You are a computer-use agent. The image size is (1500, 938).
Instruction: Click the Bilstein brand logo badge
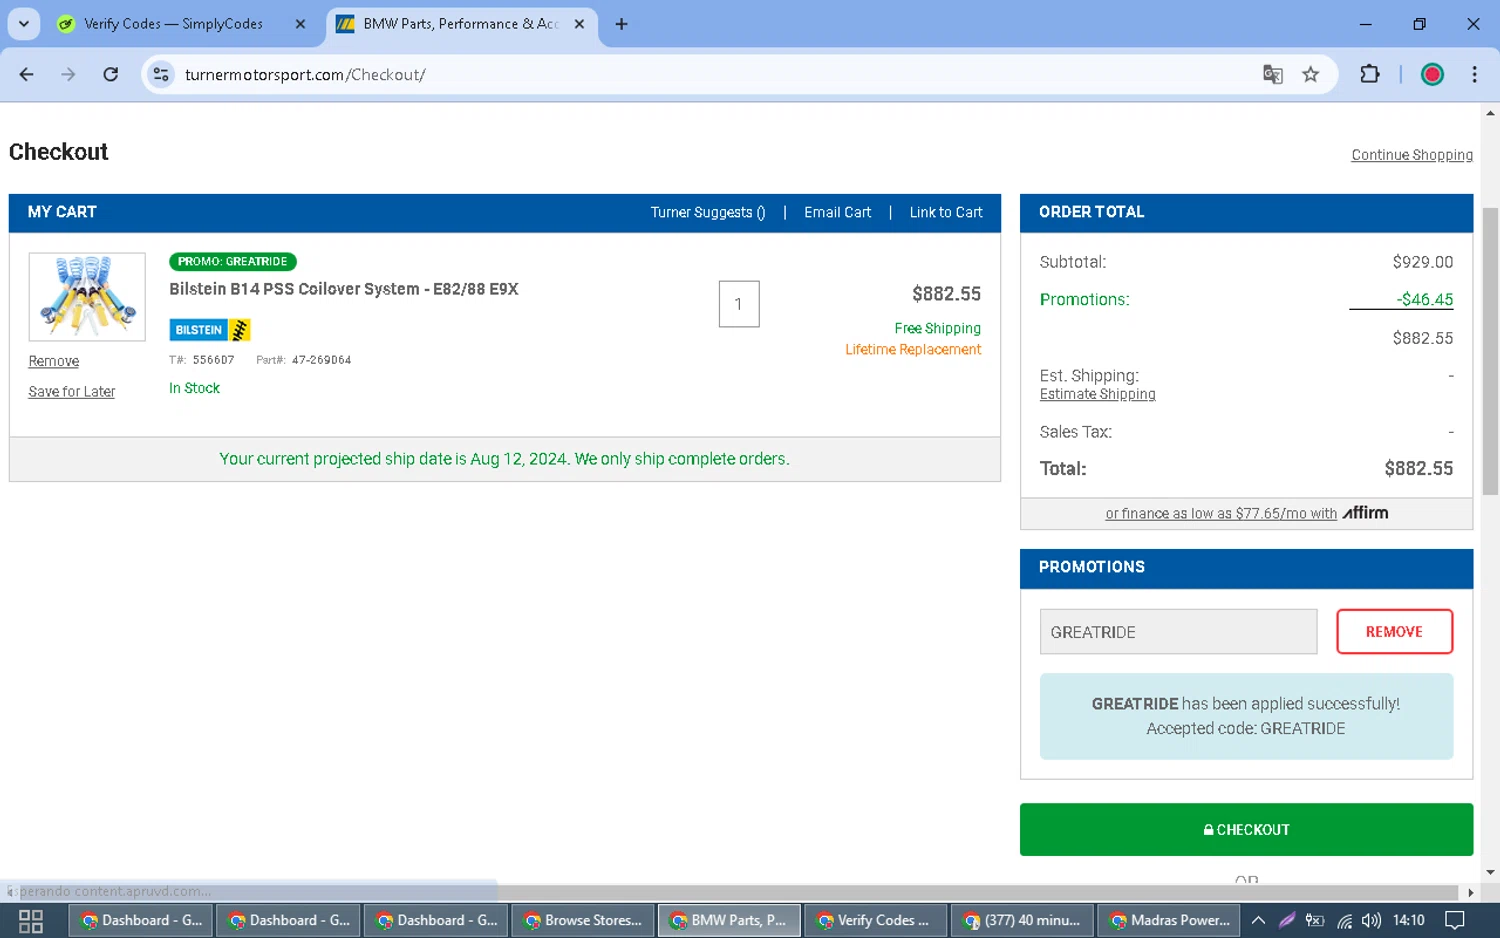pos(210,330)
